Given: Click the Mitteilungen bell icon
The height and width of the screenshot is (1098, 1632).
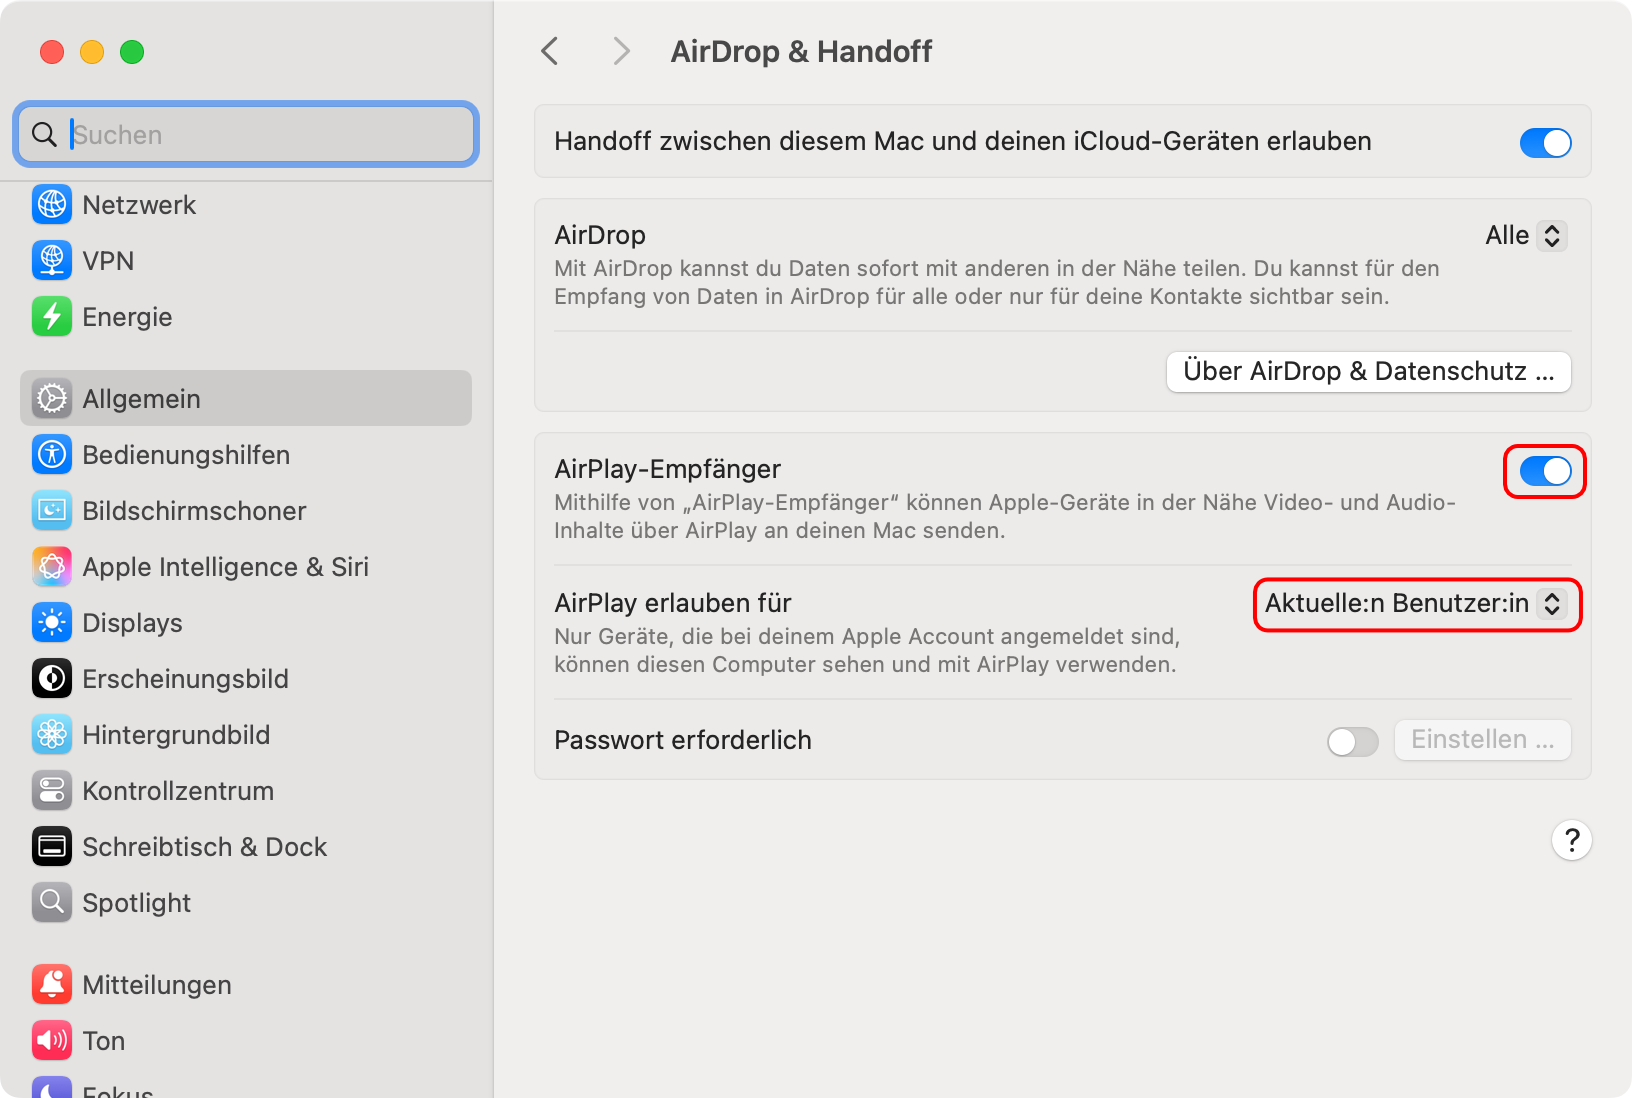Looking at the screenshot, I should (52, 985).
